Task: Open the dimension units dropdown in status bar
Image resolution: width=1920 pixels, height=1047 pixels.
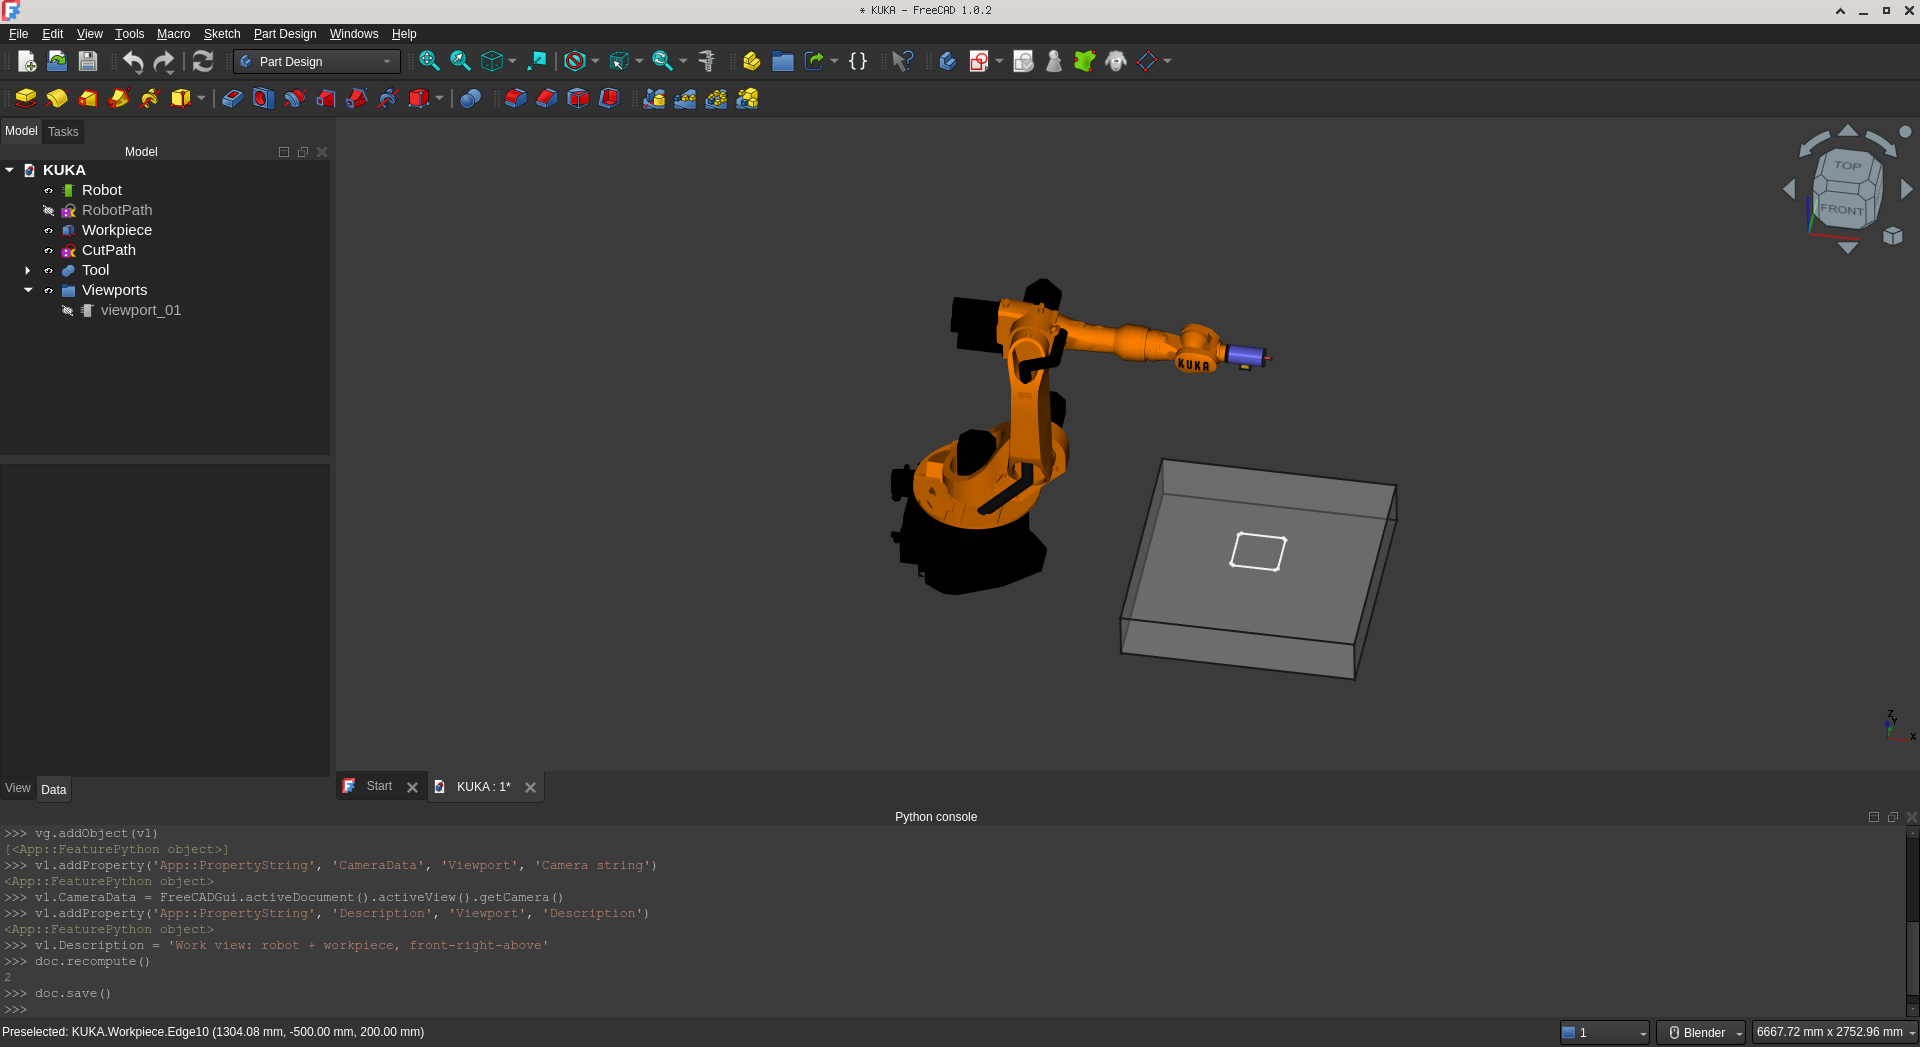Action: point(1835,1032)
